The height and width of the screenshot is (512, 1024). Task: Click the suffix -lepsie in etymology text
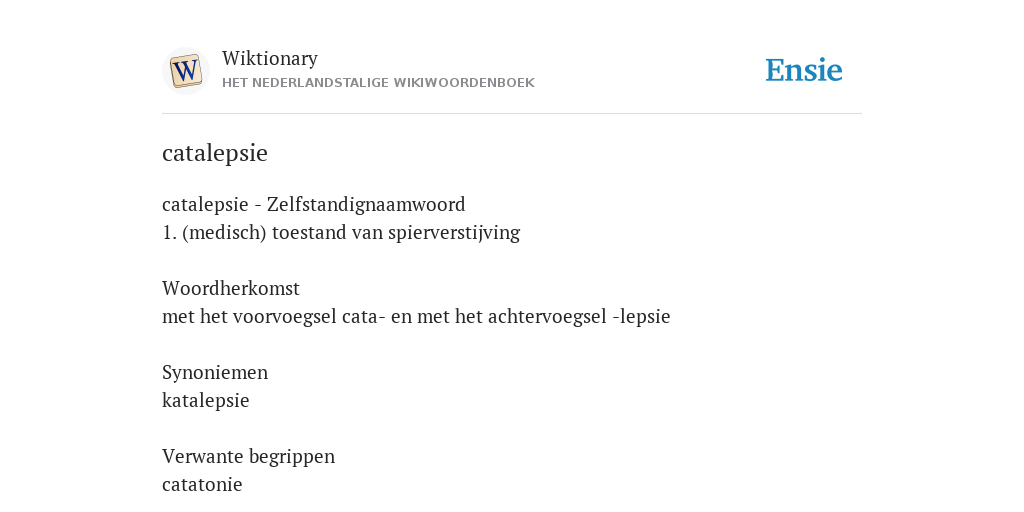641,317
